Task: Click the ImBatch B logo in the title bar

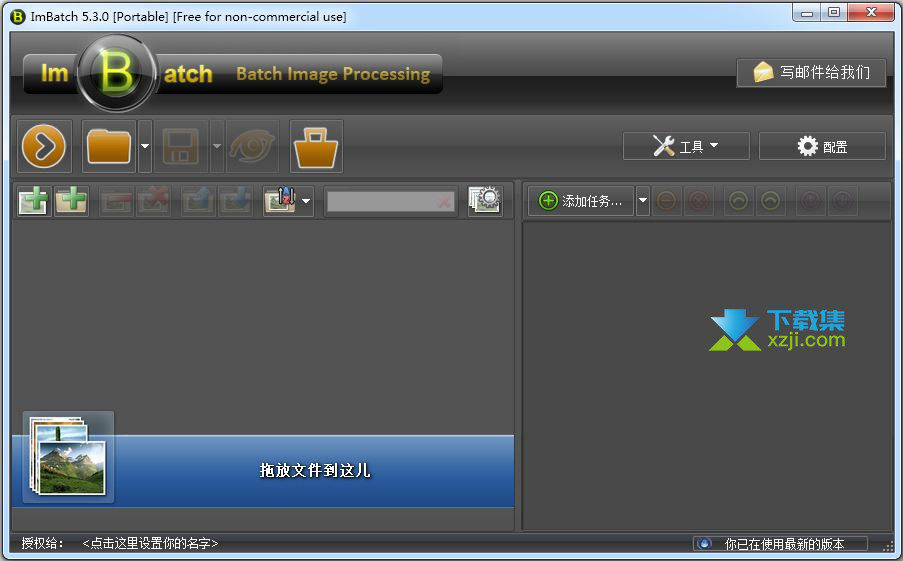Action: (x=18, y=17)
